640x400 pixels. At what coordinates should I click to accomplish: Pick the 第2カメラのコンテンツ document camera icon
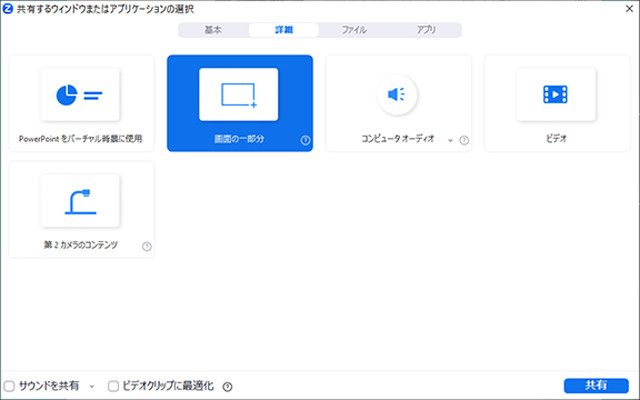click(x=80, y=201)
